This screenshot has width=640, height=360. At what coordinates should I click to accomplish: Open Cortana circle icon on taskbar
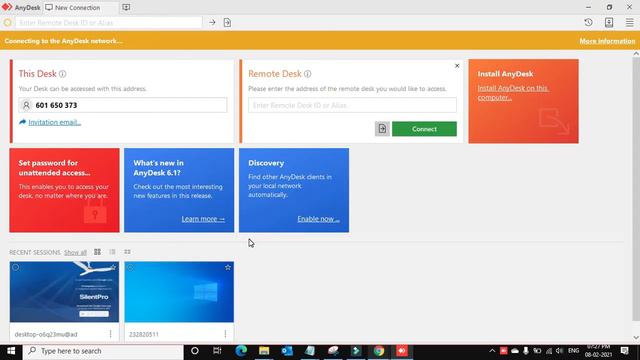click(x=195, y=351)
